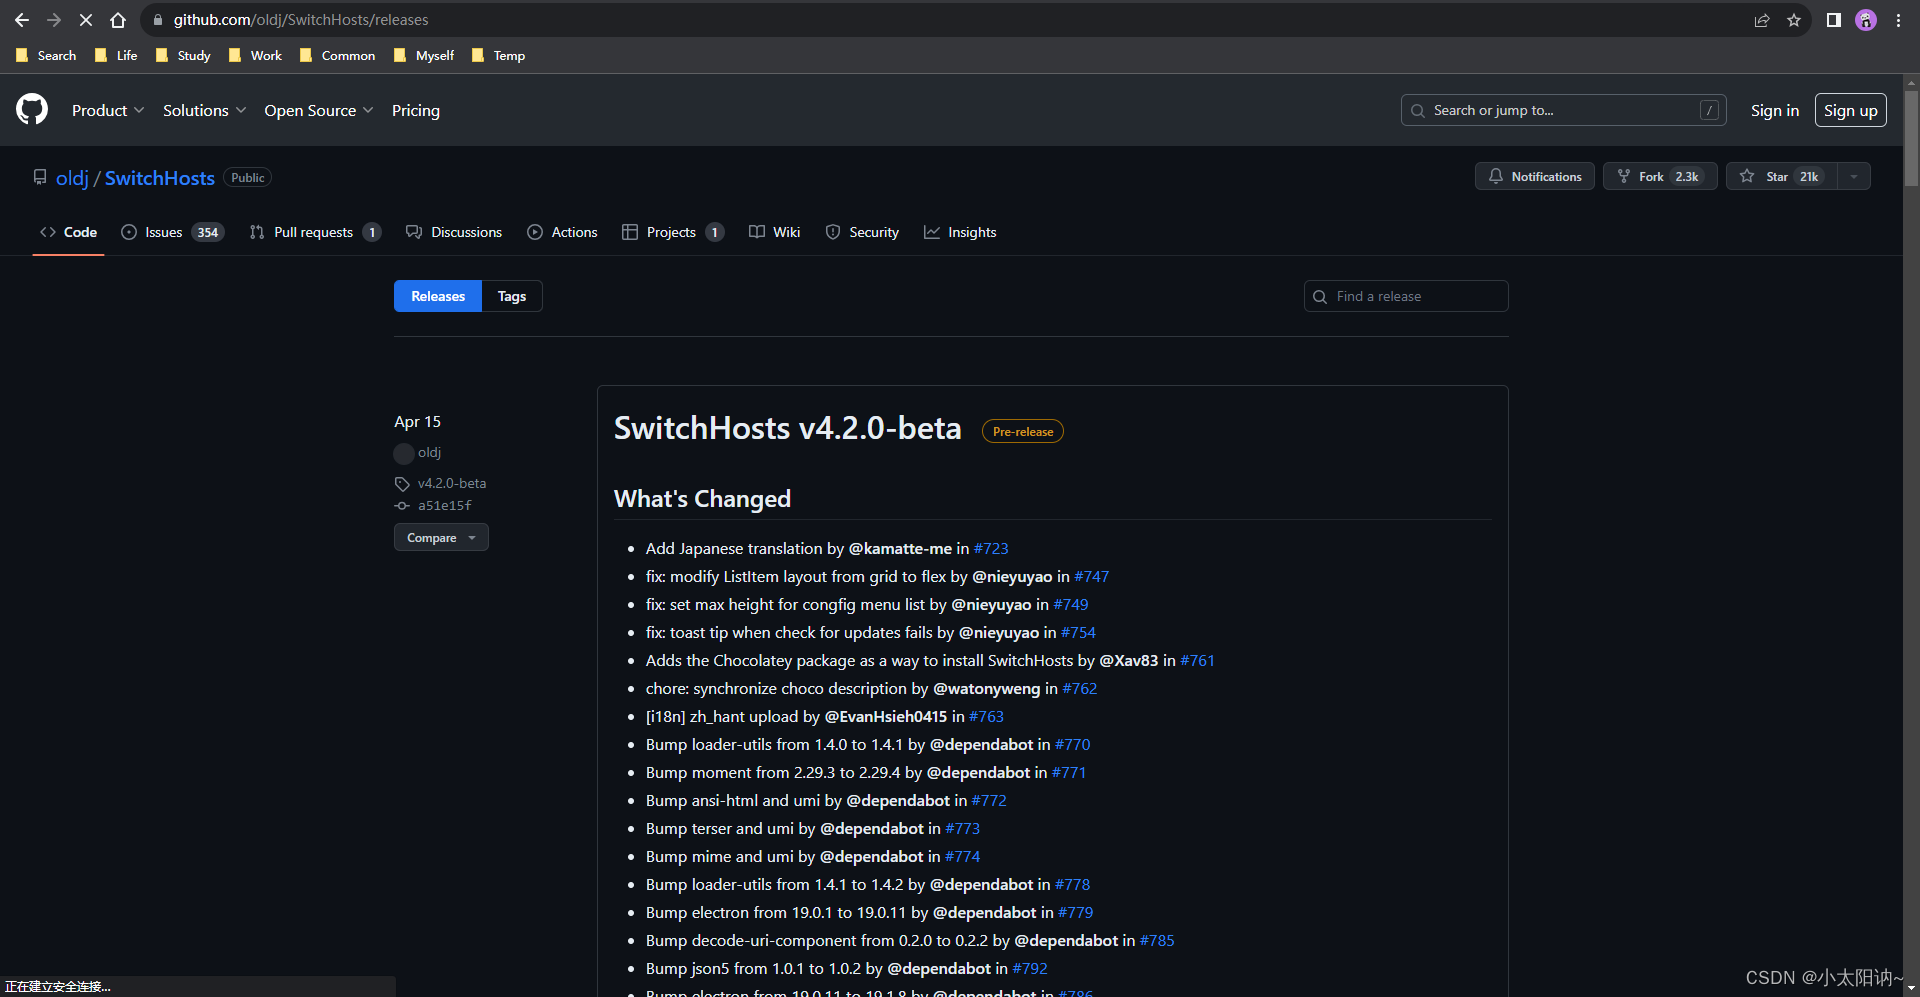Click the Notifications button

click(1535, 176)
